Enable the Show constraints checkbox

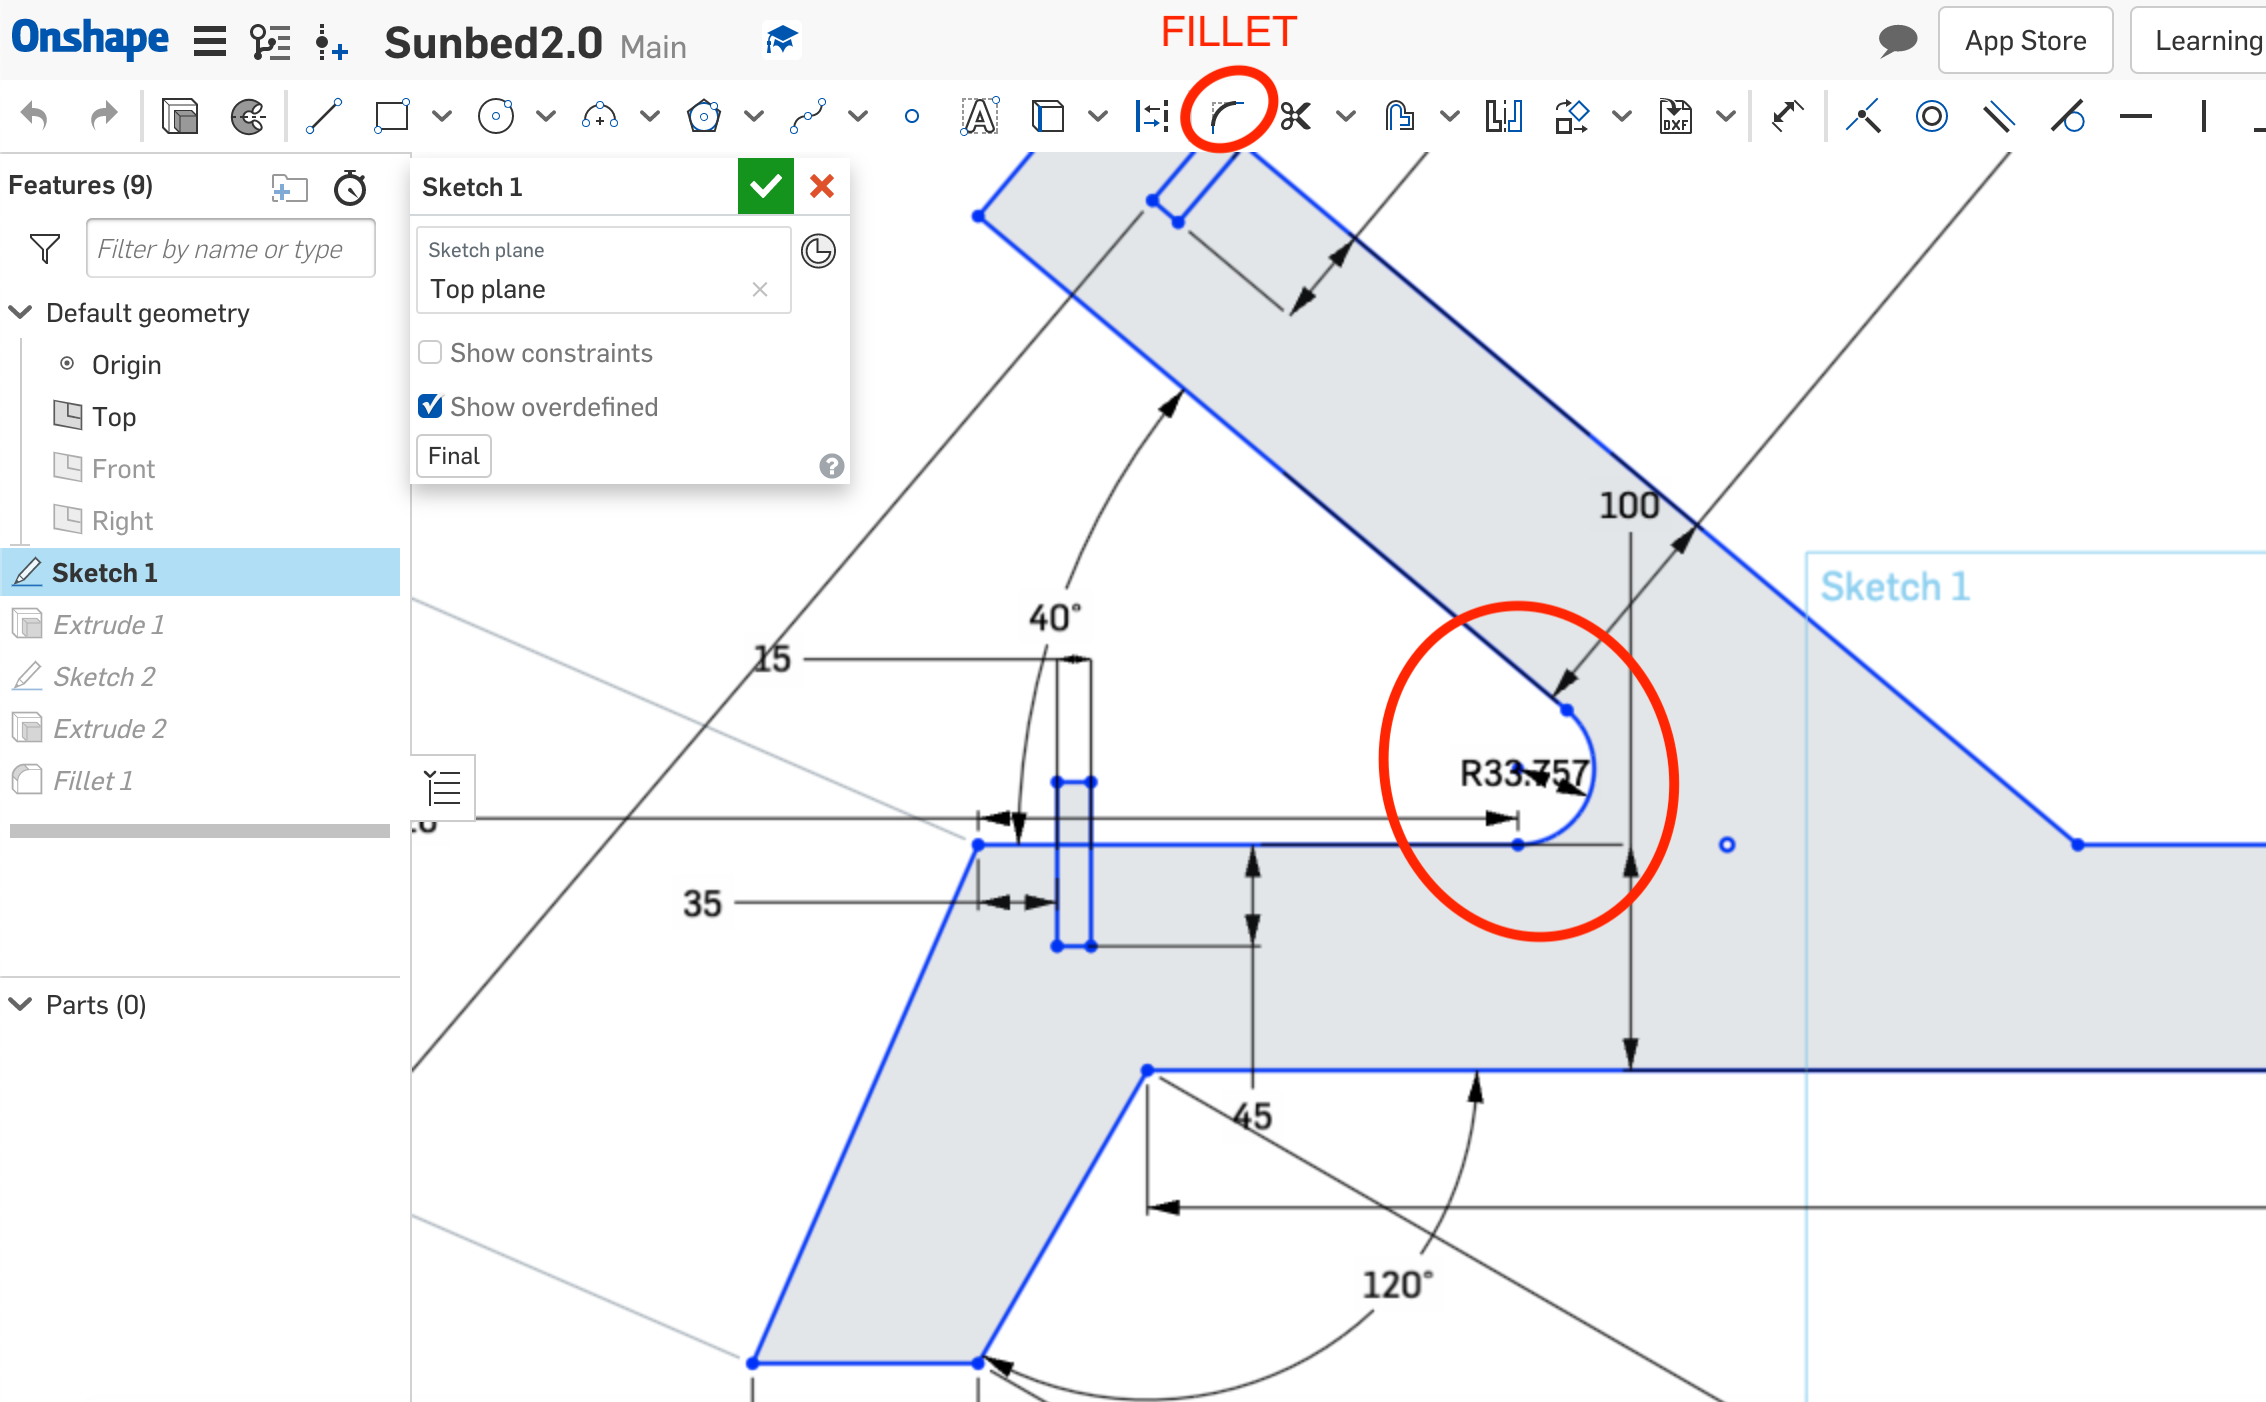pos(430,352)
